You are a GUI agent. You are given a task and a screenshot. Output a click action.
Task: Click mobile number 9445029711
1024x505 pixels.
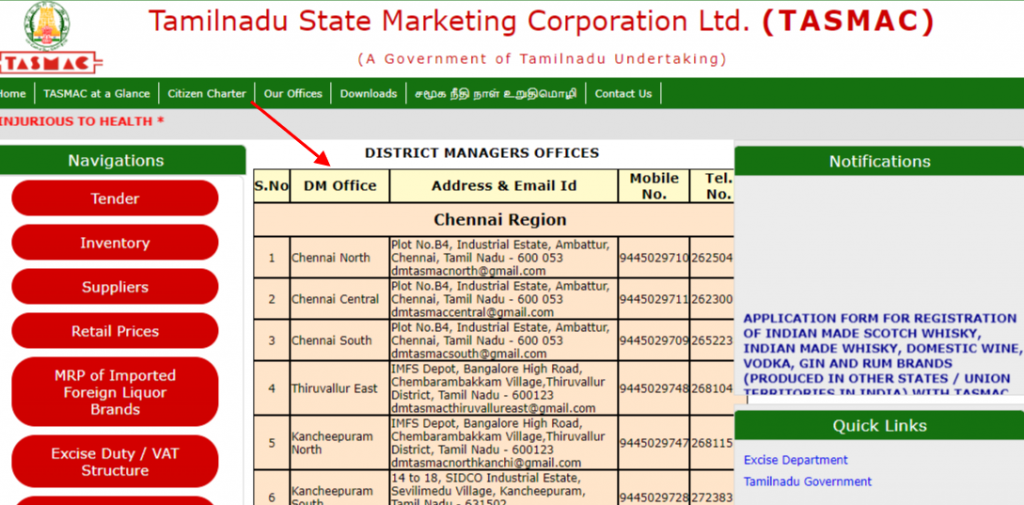click(x=654, y=299)
